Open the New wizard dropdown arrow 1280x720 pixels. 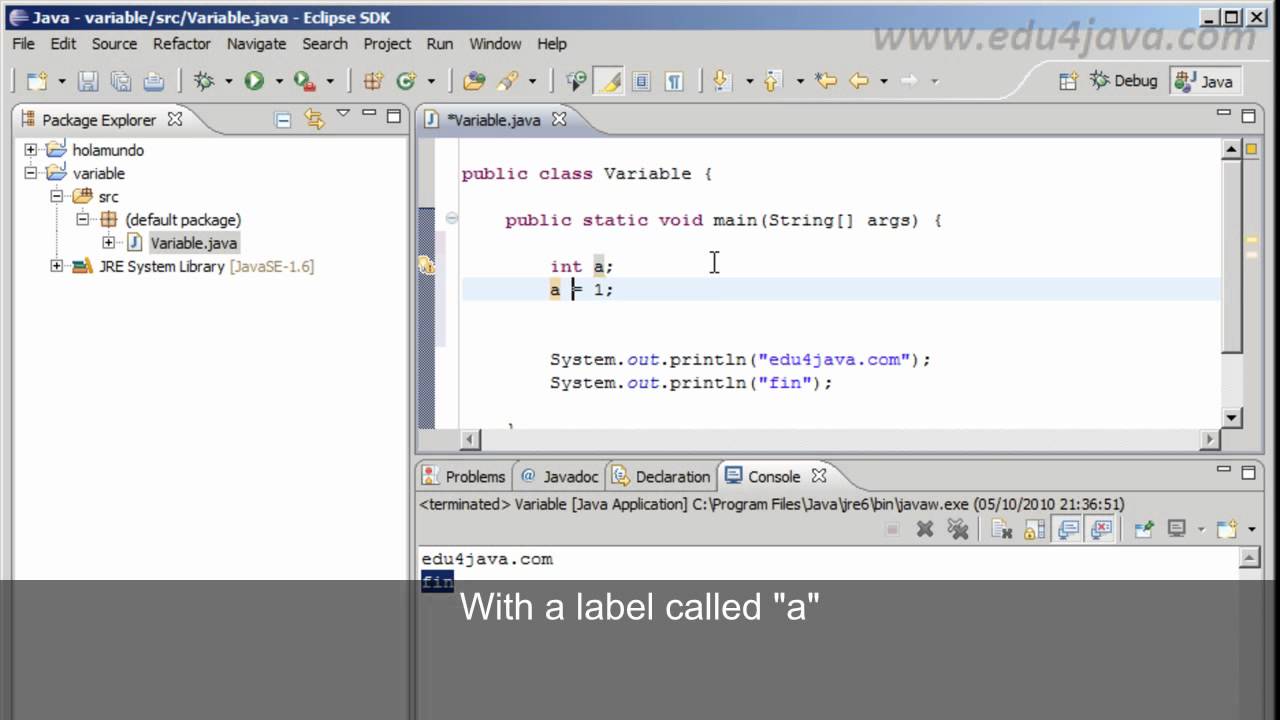click(x=61, y=82)
